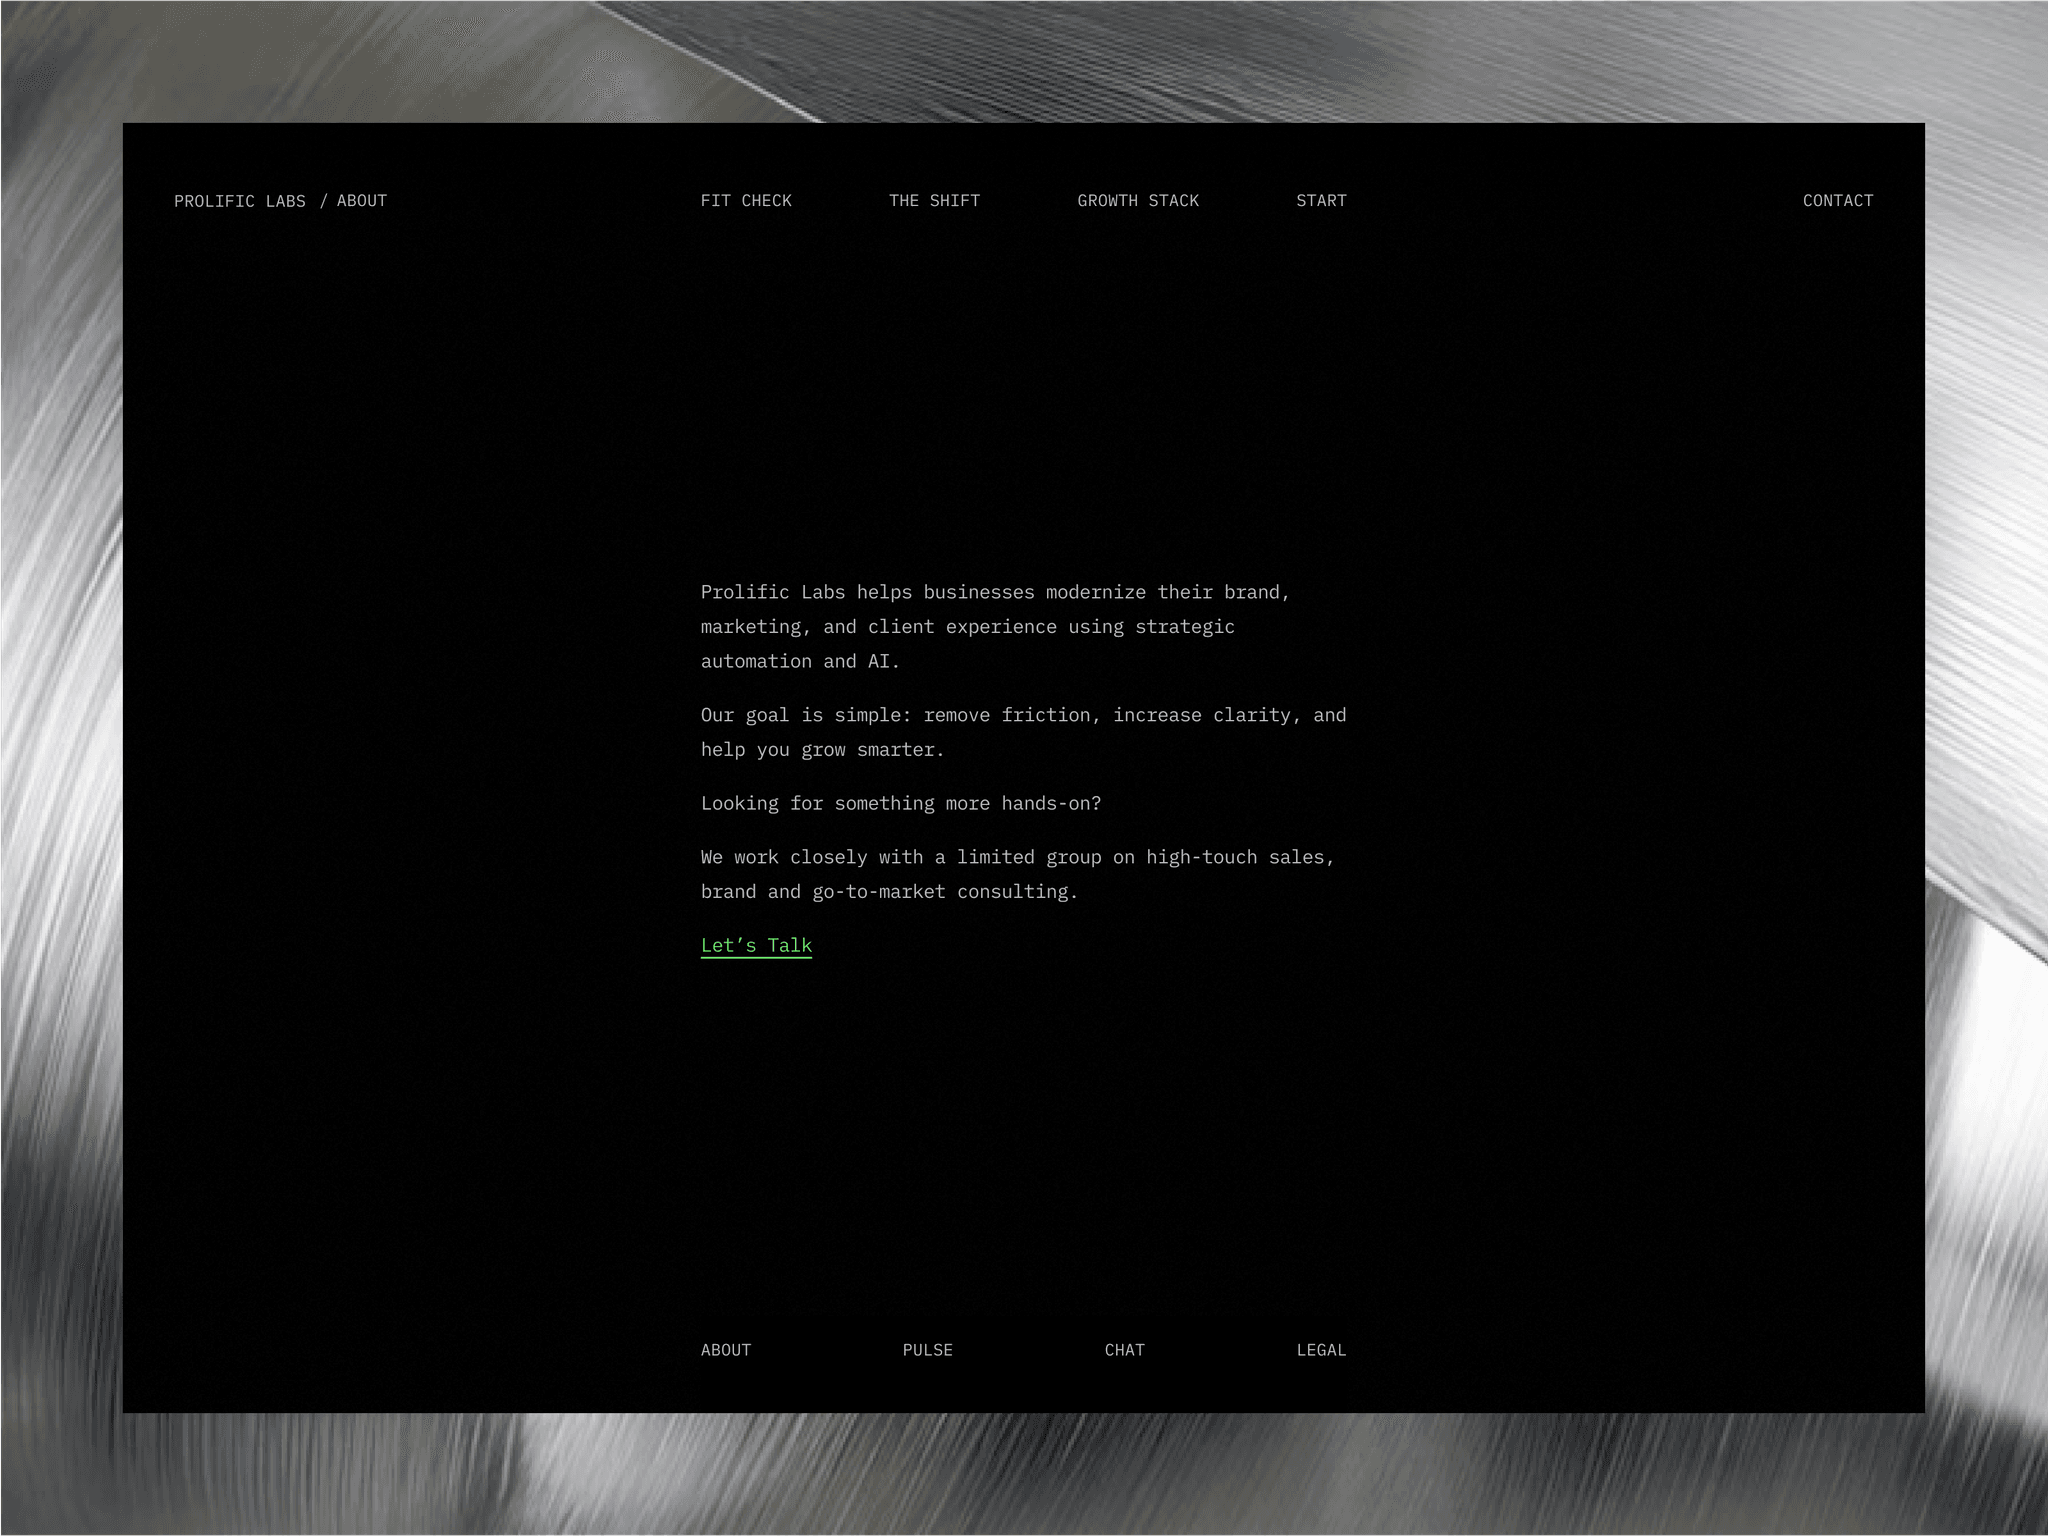This screenshot has width=2048, height=1536.
Task: Click the Start nav link
Action: [1321, 201]
